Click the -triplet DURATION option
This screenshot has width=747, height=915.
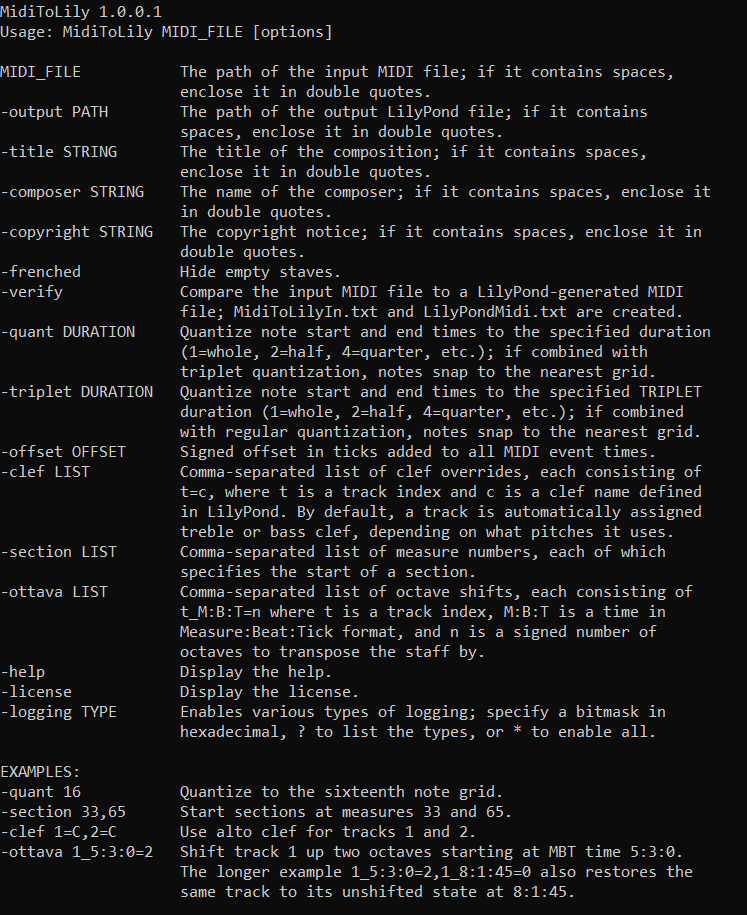77,391
